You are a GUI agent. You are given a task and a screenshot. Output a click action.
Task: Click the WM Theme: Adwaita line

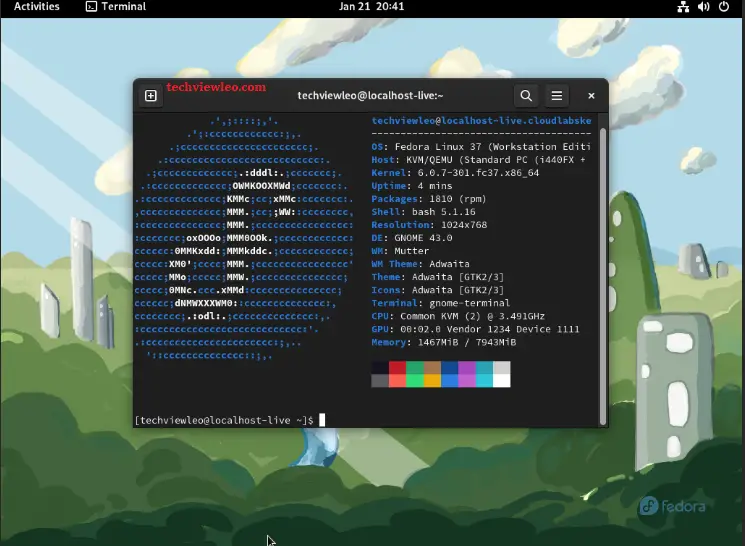420,264
